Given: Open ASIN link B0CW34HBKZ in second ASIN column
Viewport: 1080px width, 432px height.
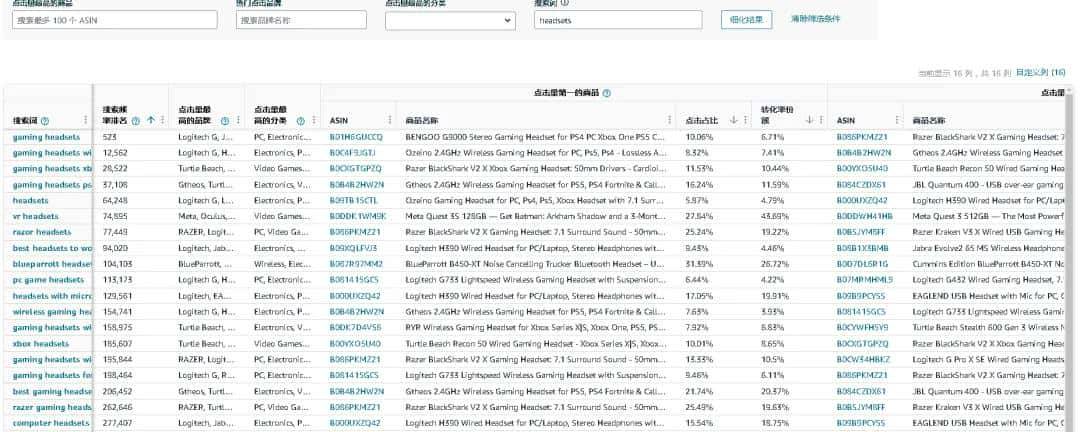Looking at the screenshot, I should [x=863, y=360].
